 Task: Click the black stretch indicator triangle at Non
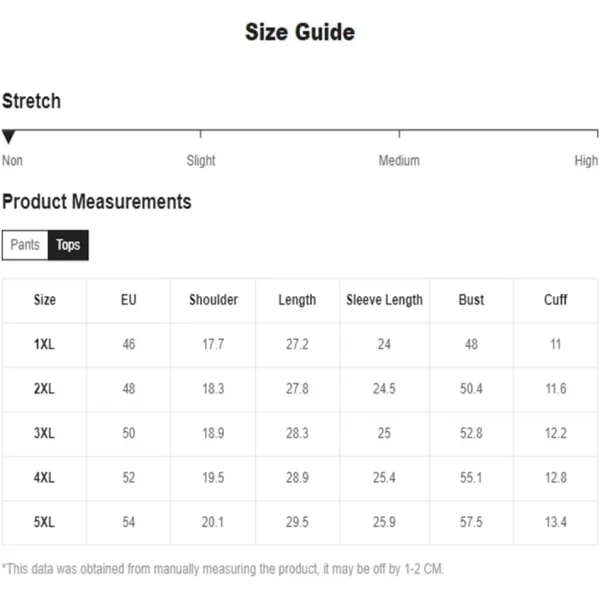coord(8,137)
